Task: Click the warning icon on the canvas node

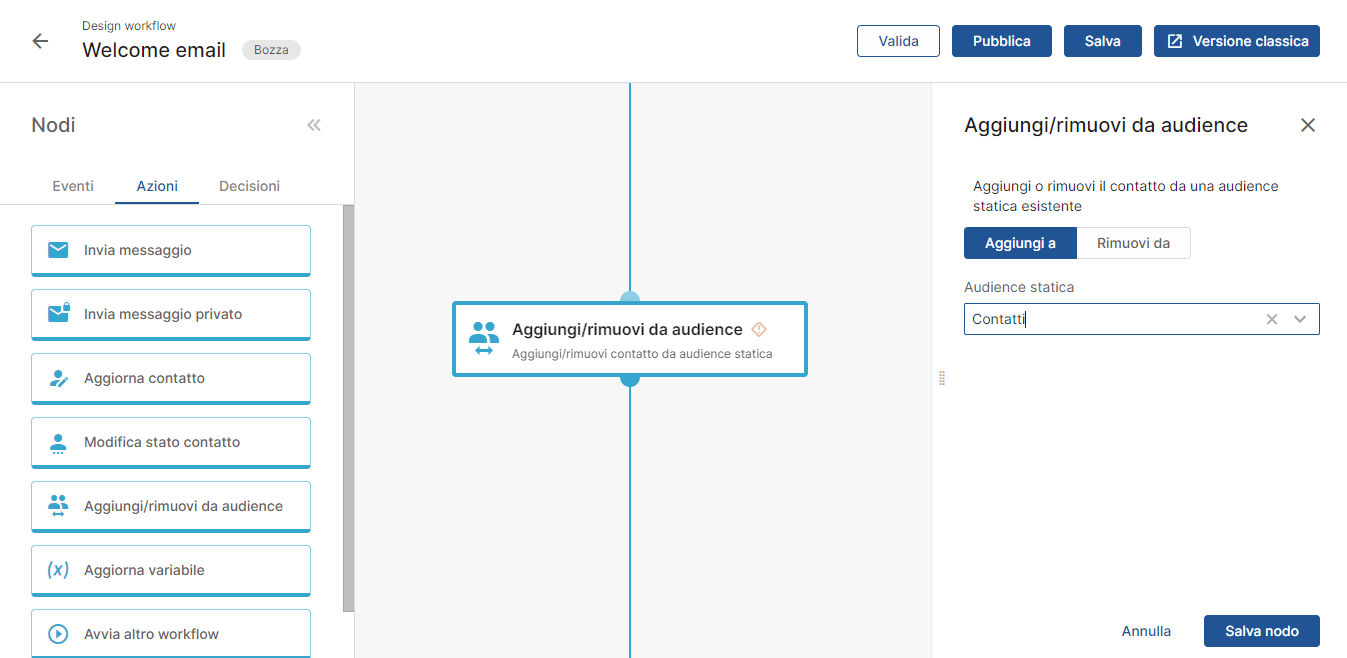Action: click(759, 329)
